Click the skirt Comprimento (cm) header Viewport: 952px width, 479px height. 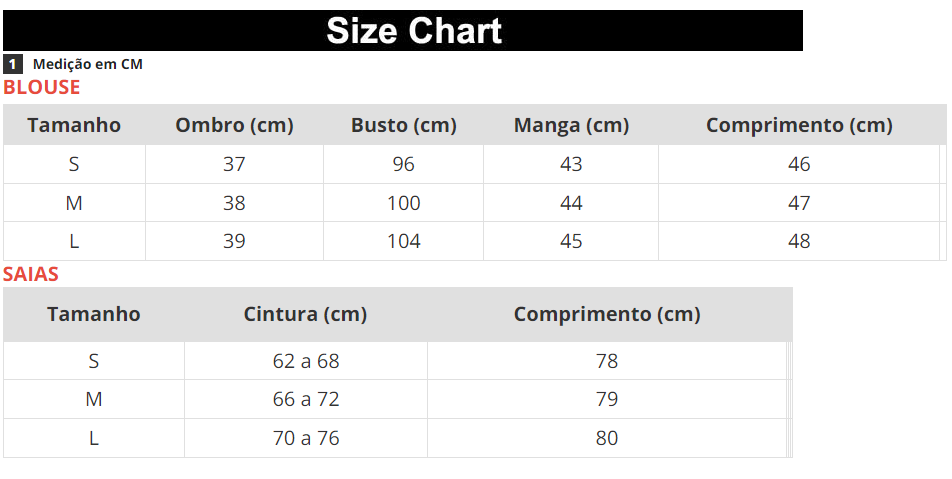[607, 314]
